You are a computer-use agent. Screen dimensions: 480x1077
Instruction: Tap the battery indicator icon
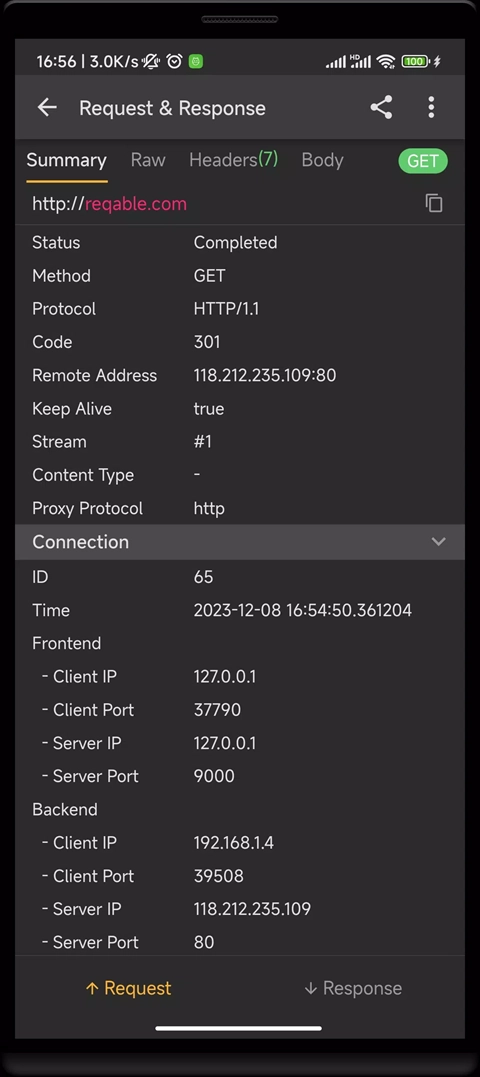[x=415, y=62]
